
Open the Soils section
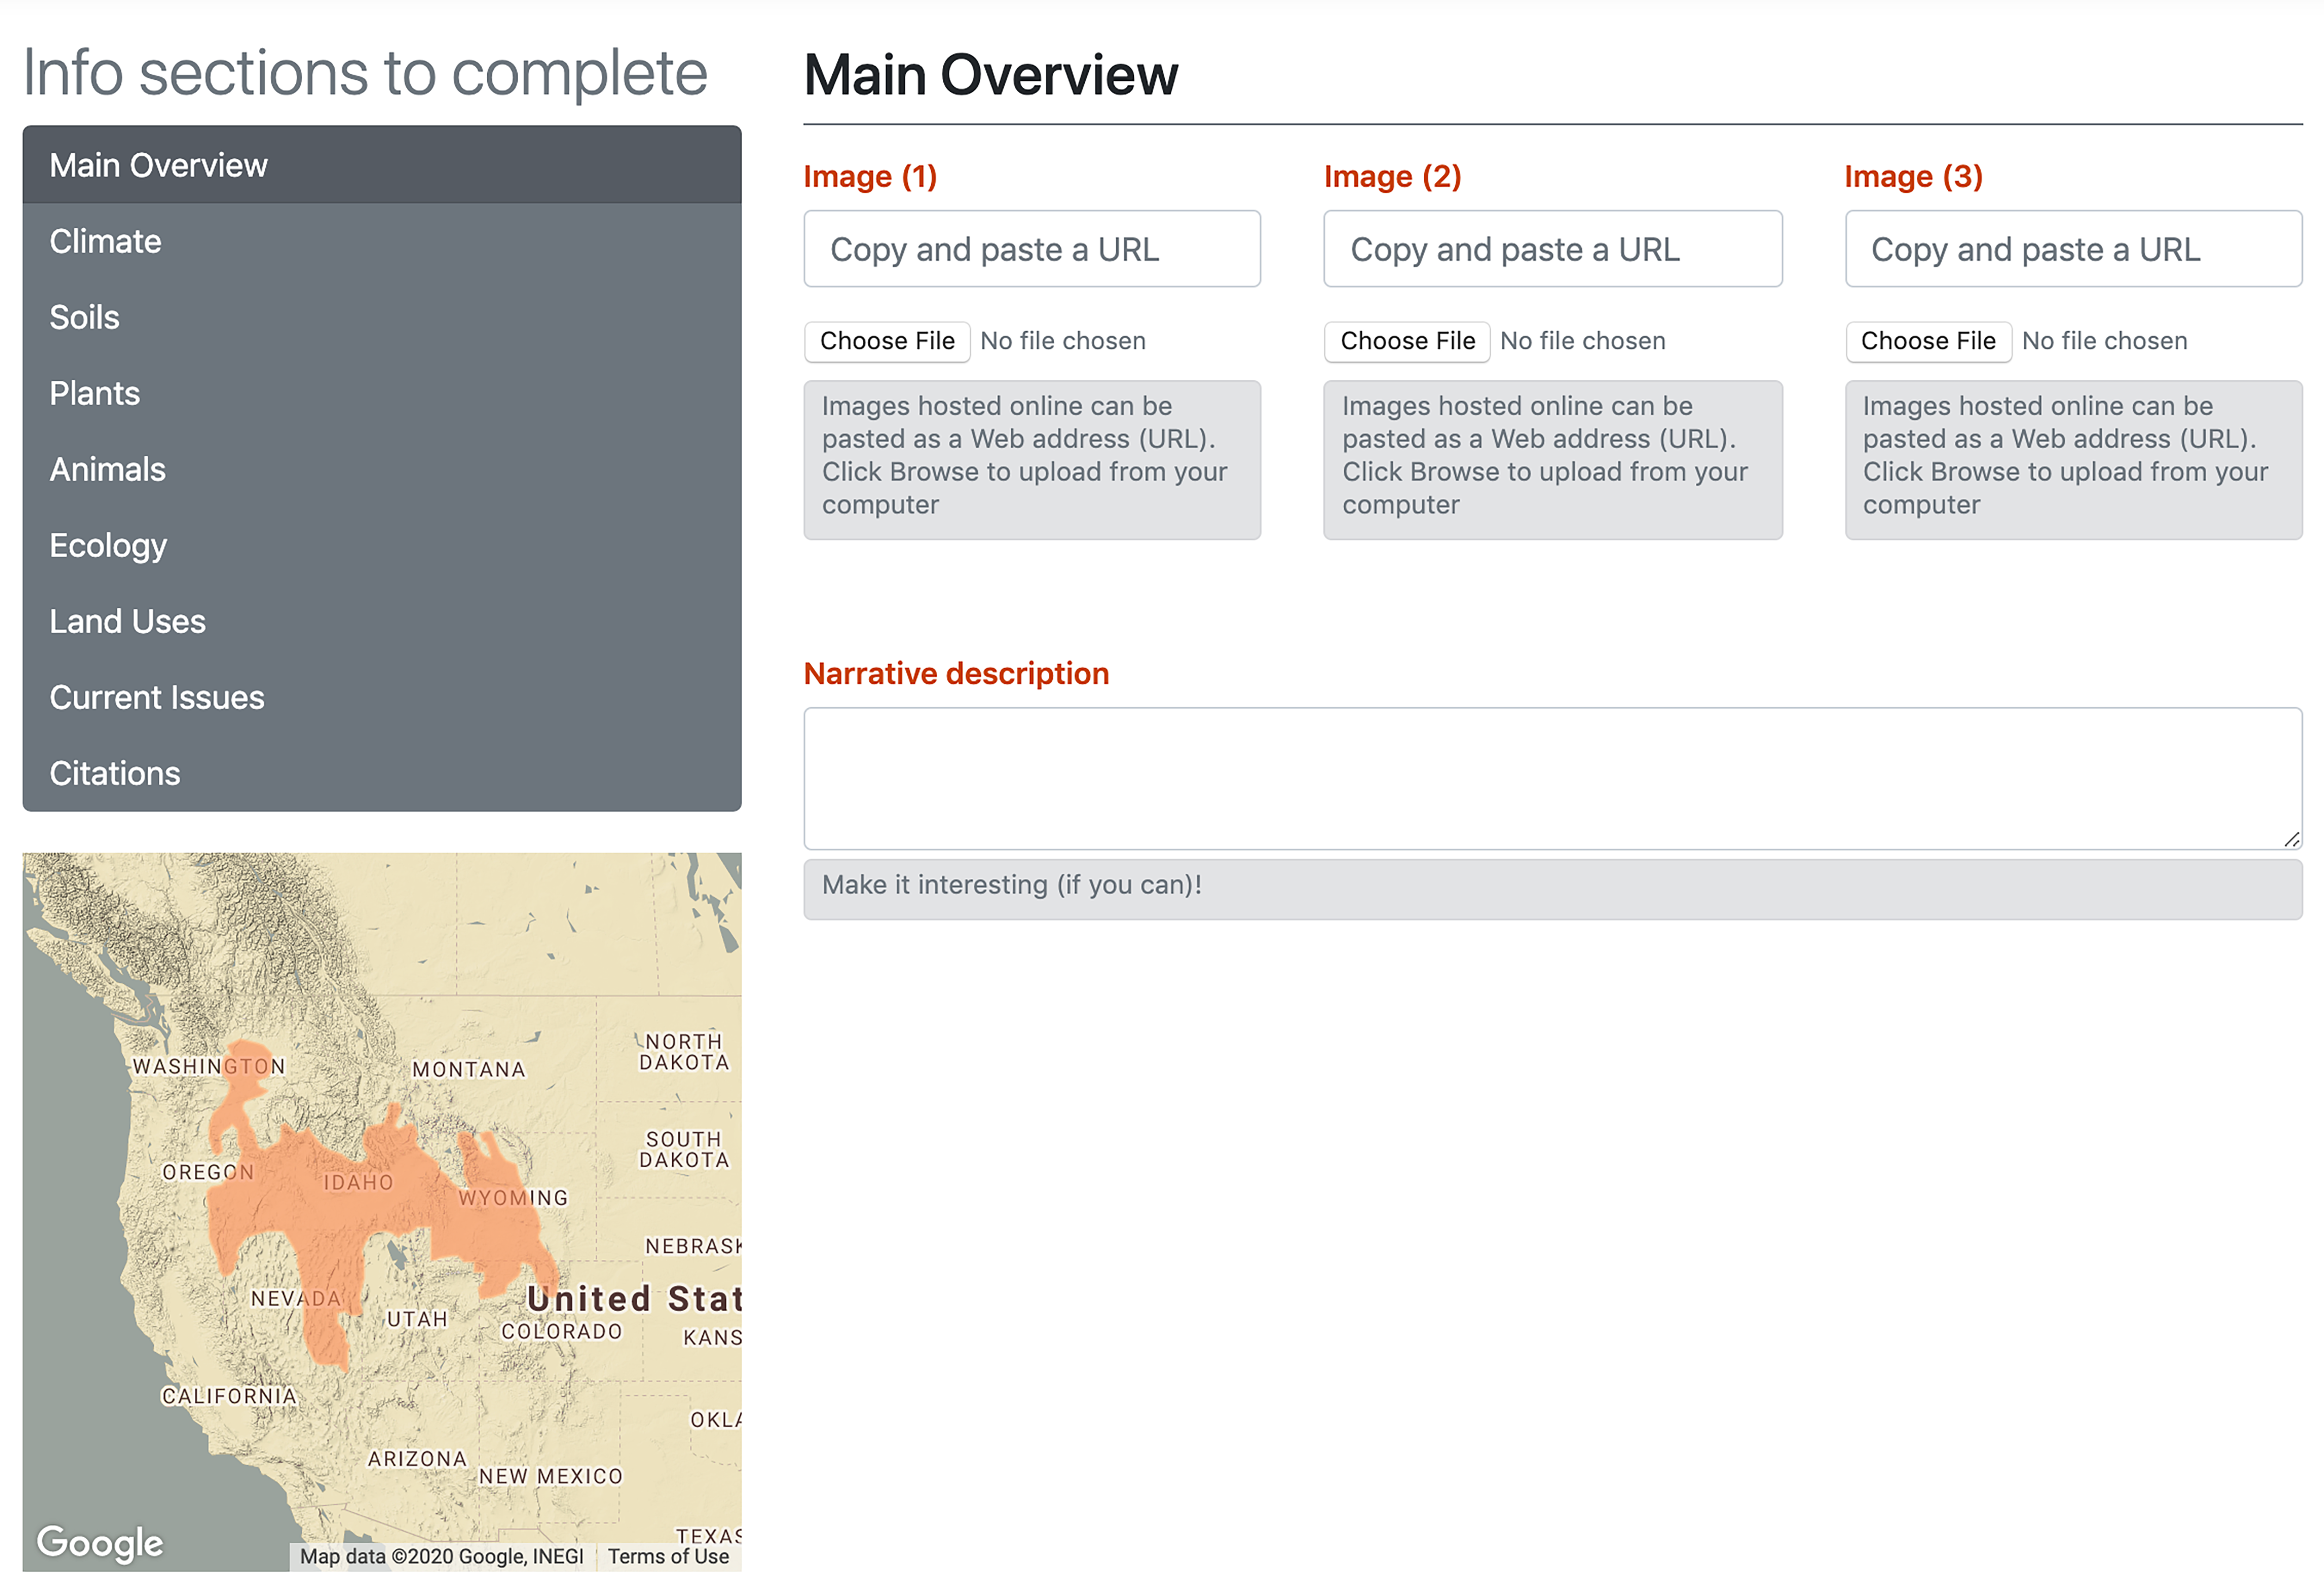382,317
